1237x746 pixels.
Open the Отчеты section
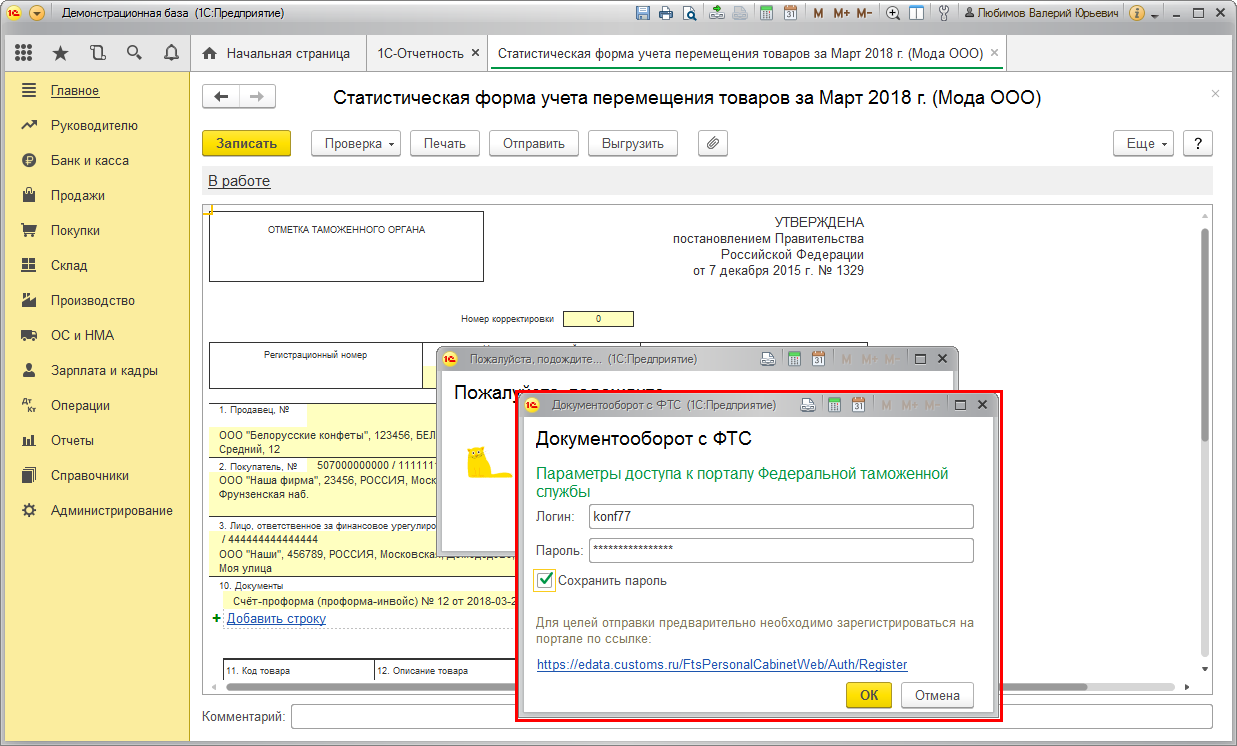click(72, 441)
